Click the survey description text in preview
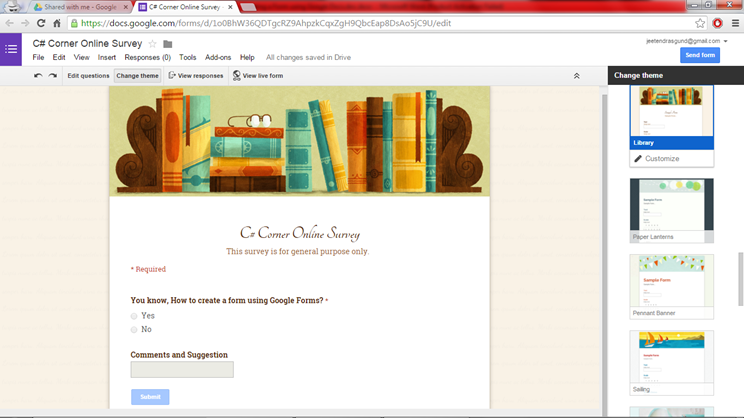The width and height of the screenshot is (744, 418). (298, 251)
